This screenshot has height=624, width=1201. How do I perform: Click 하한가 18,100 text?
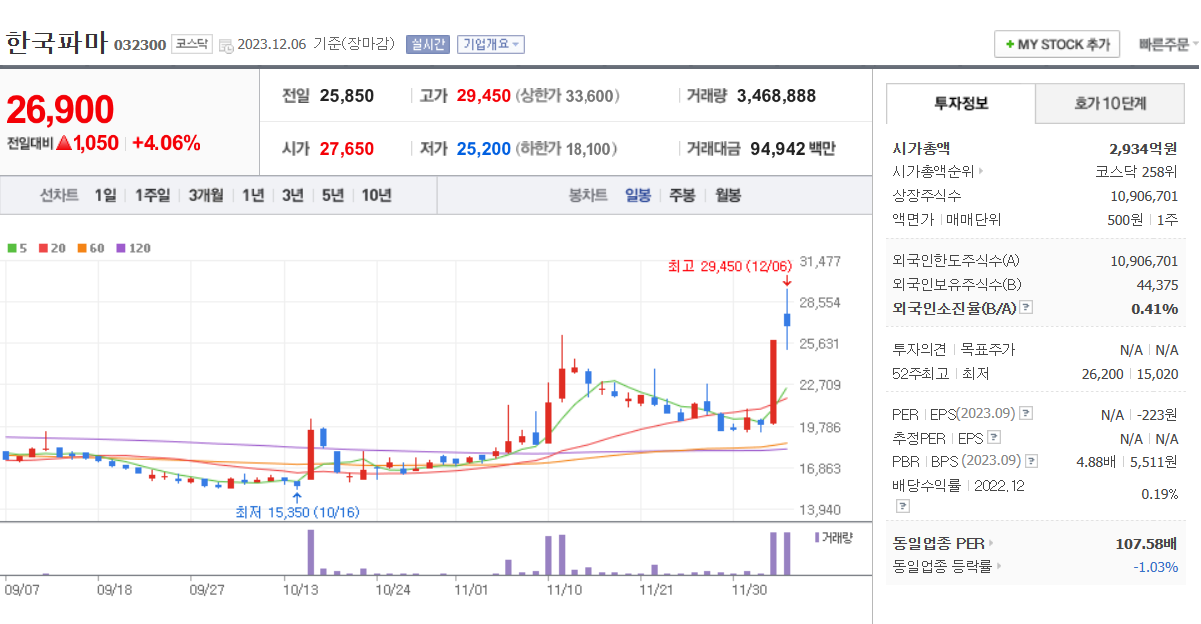(568, 149)
